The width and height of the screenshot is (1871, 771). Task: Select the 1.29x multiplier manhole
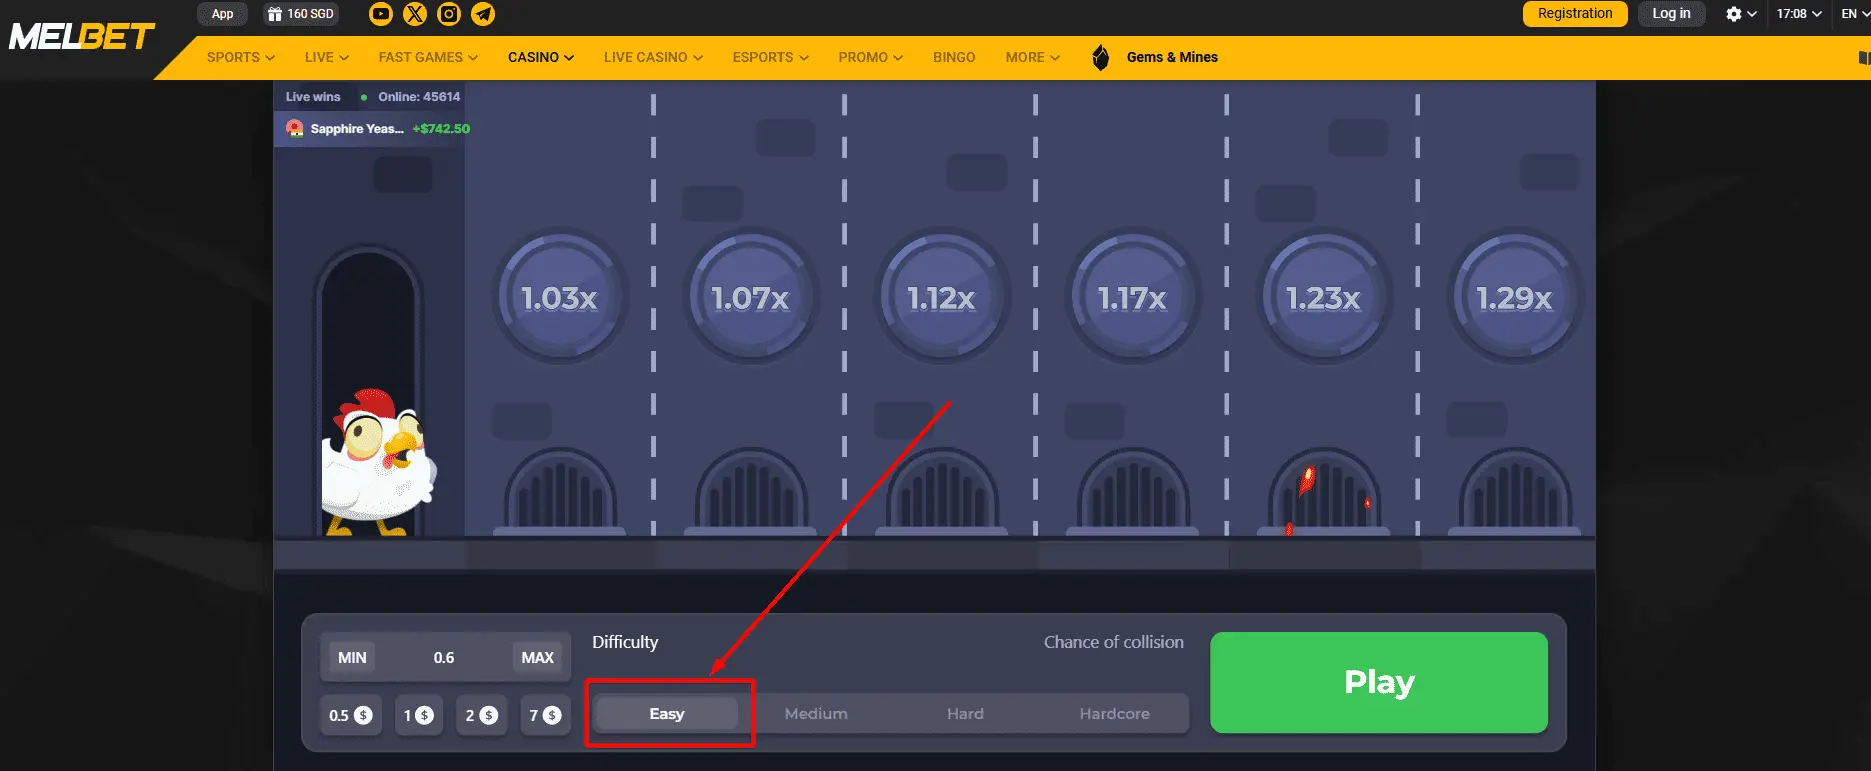(1515, 298)
